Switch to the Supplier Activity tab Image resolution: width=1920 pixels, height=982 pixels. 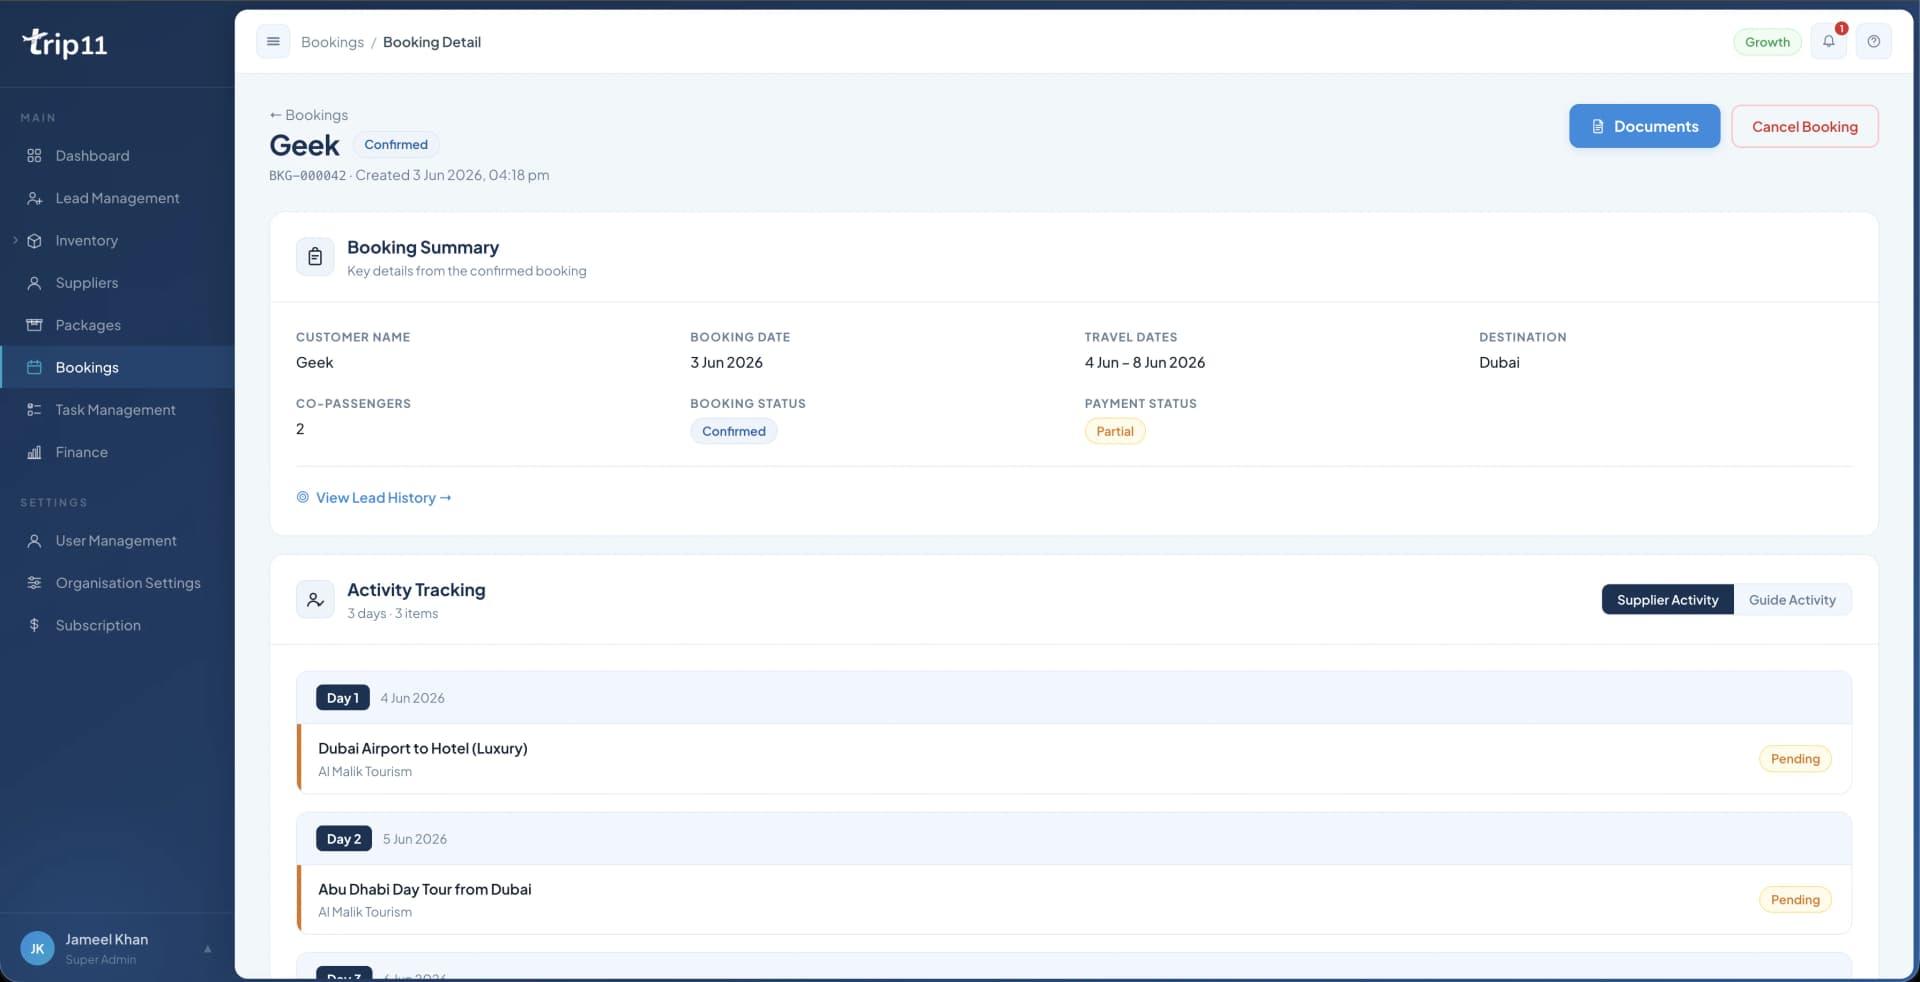tap(1667, 600)
